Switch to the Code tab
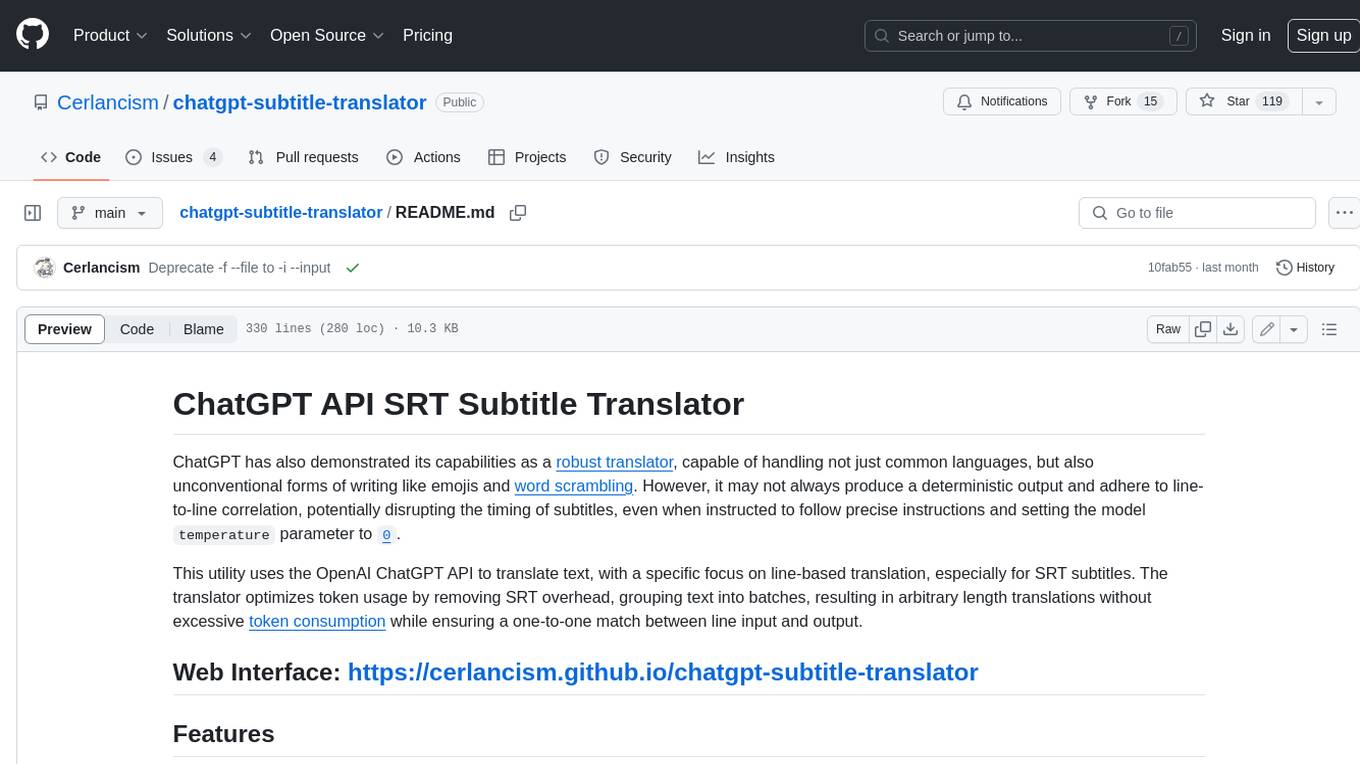This screenshot has height=764, width=1360. (71, 157)
